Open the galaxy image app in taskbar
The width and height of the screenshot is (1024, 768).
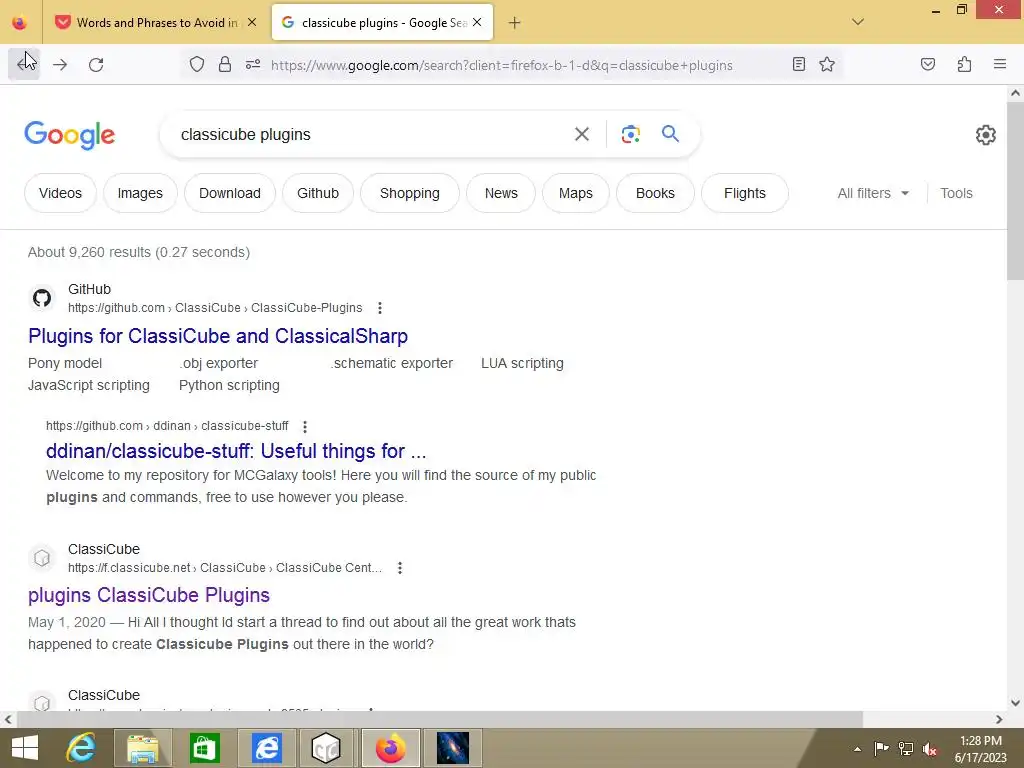[453, 748]
